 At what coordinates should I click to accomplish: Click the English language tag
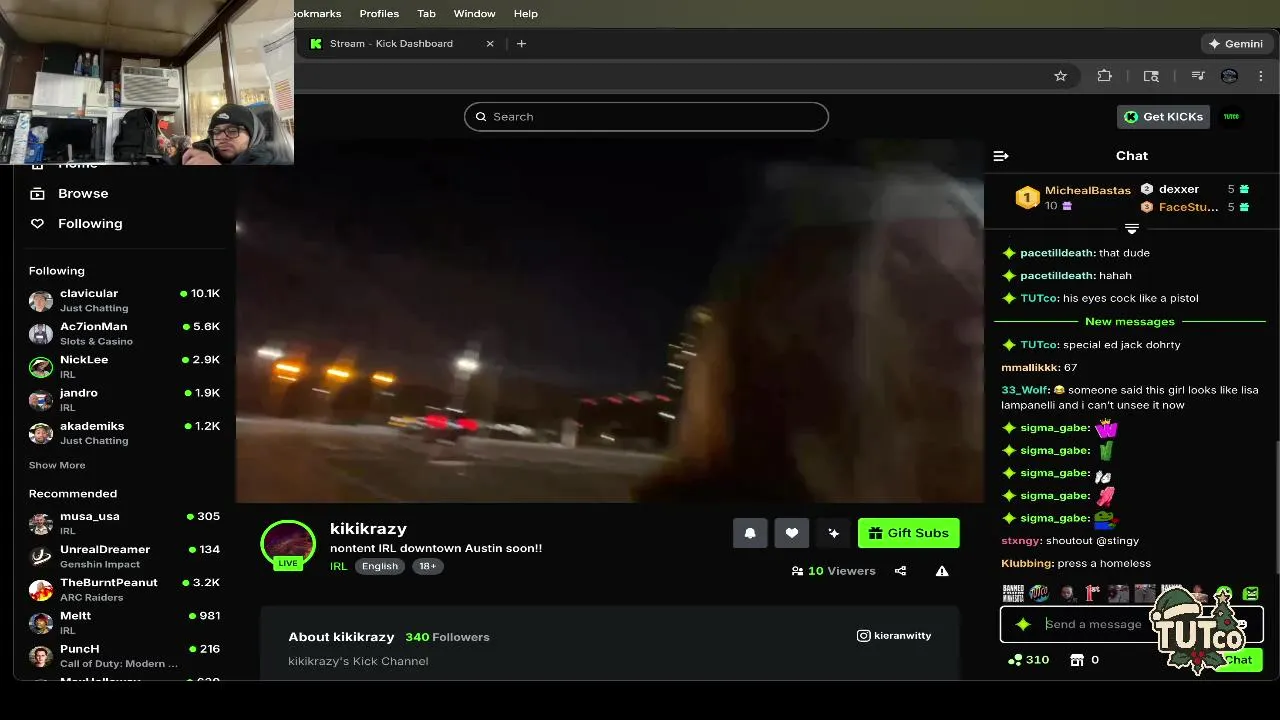pyautogui.click(x=380, y=566)
